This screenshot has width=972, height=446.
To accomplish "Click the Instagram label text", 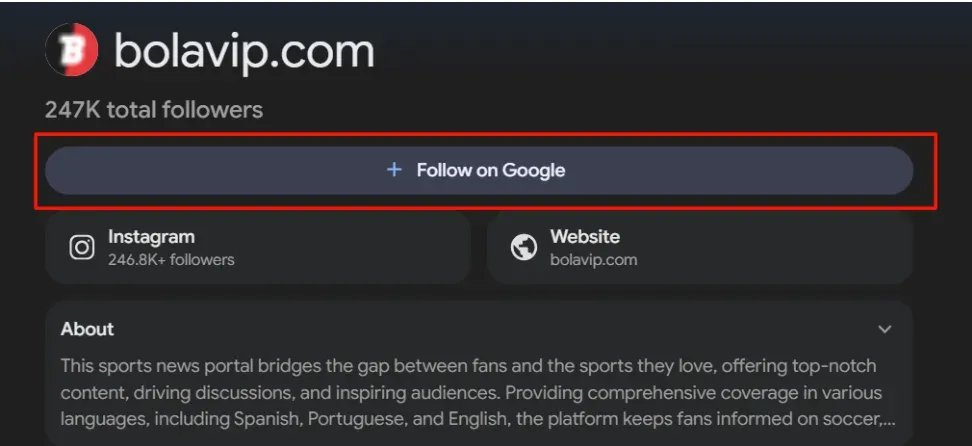I will 151,237.
